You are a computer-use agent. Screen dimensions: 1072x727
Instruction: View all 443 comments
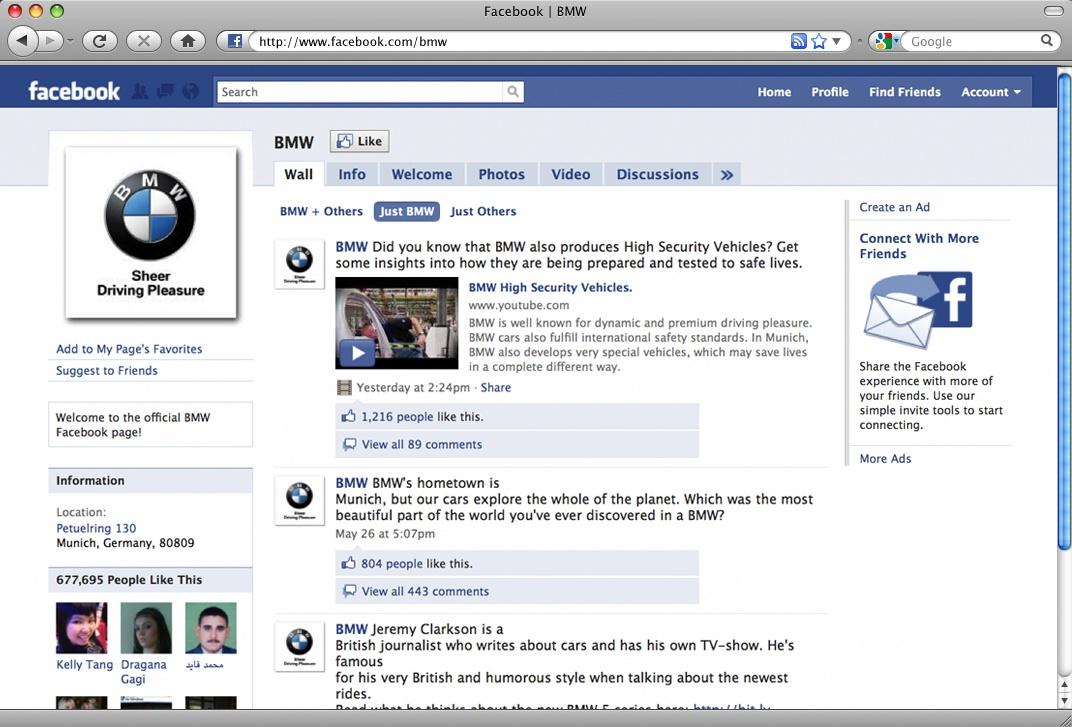point(425,591)
